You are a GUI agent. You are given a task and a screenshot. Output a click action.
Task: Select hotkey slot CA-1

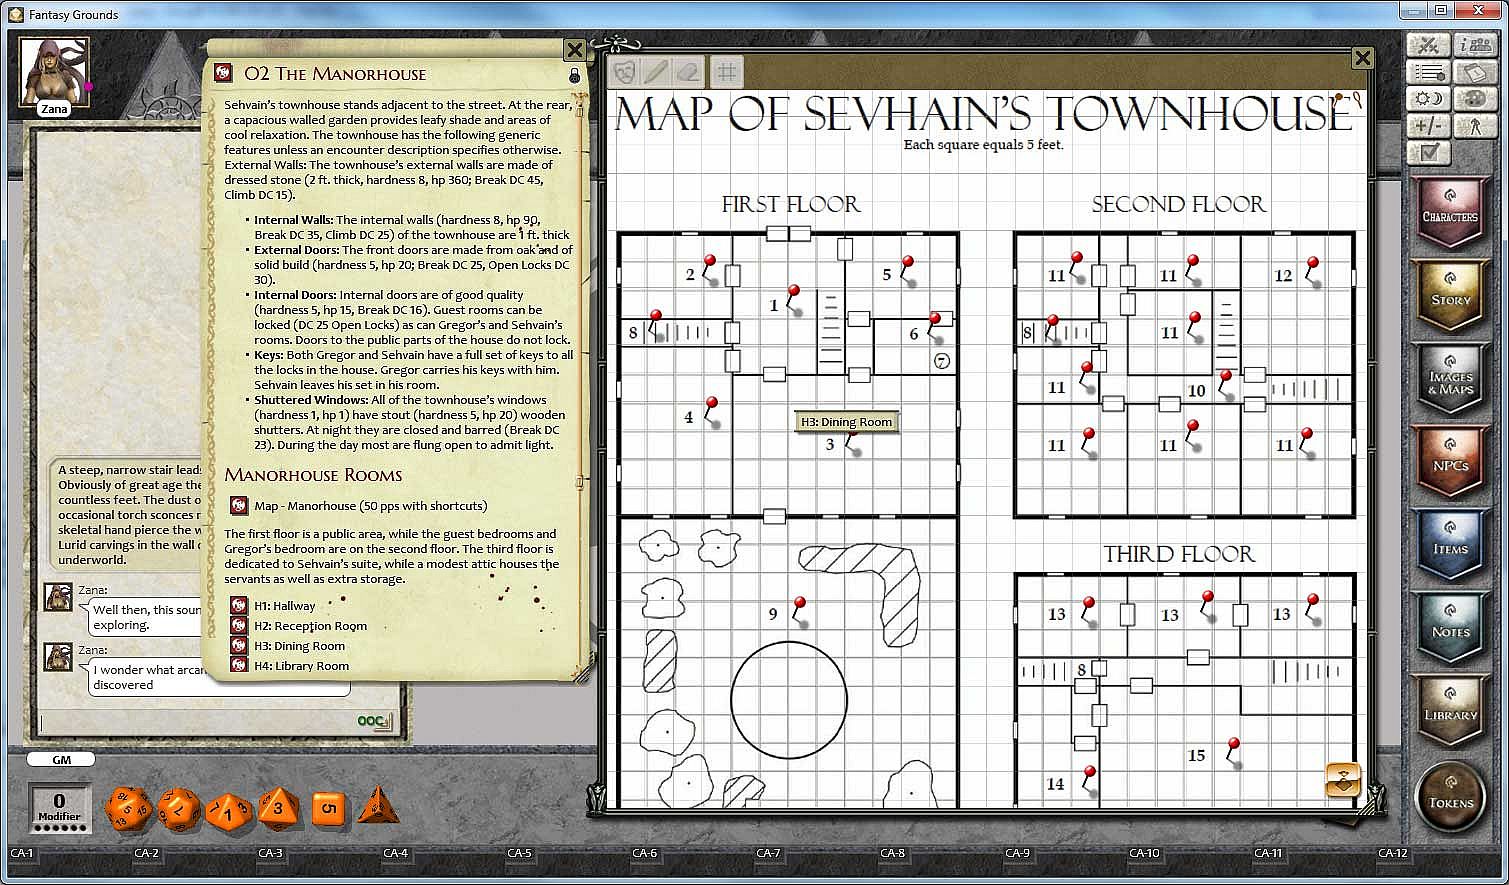22,853
